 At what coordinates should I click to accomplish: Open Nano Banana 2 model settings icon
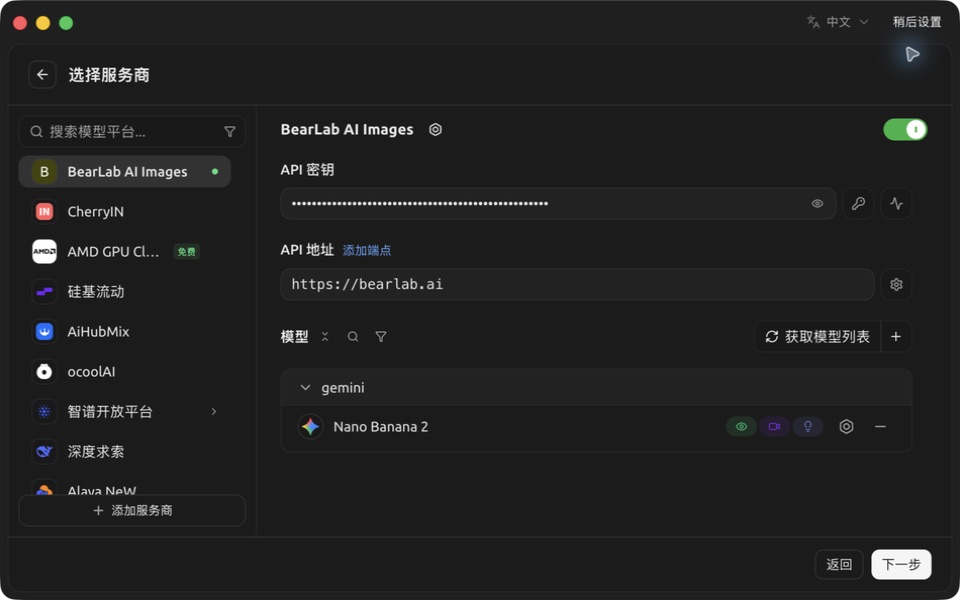coord(846,427)
